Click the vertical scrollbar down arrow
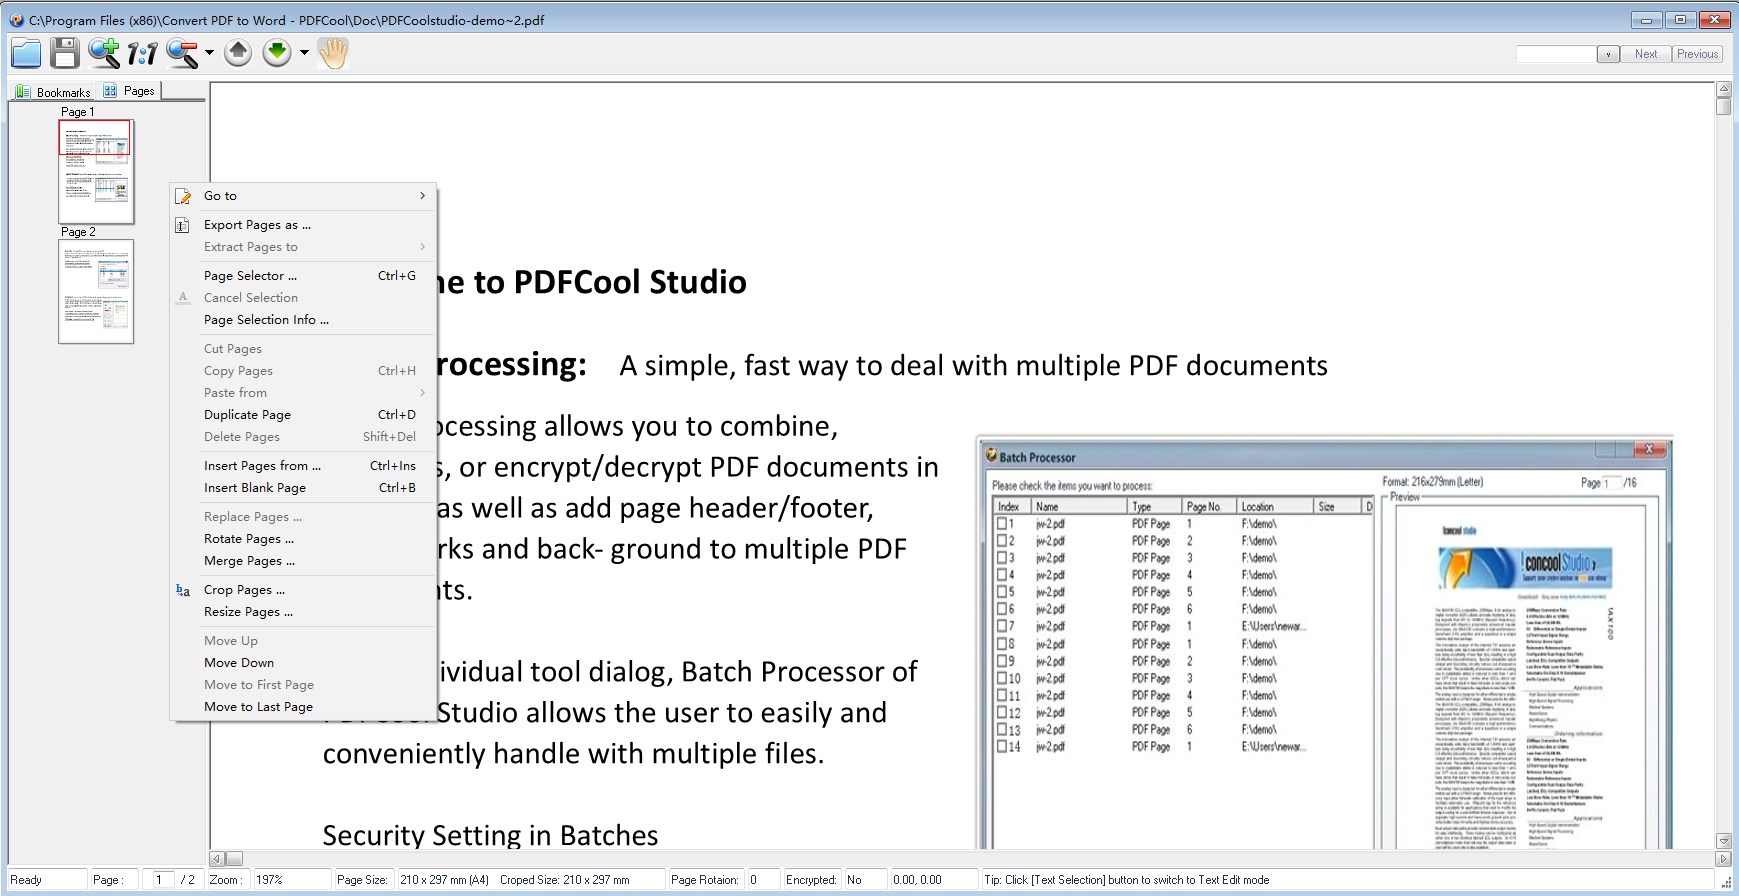 tap(1723, 841)
